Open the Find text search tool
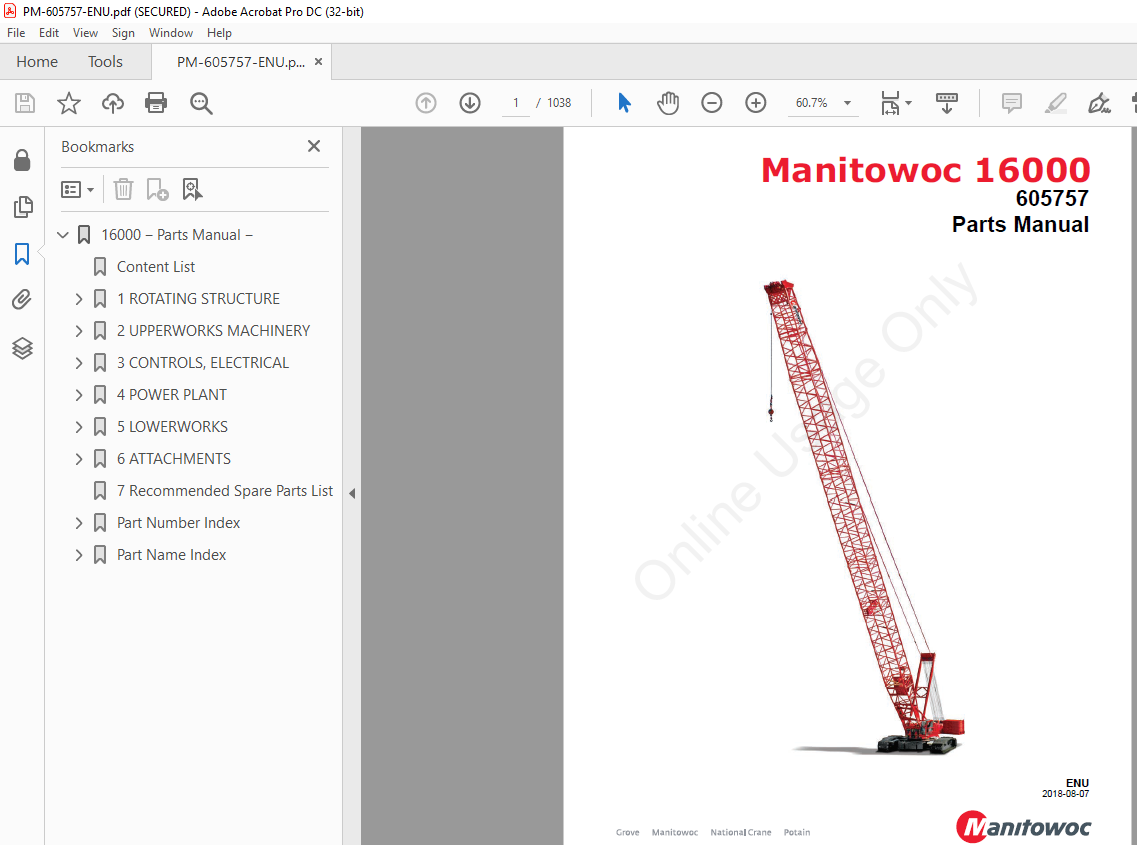This screenshot has height=845, width=1137. (201, 103)
